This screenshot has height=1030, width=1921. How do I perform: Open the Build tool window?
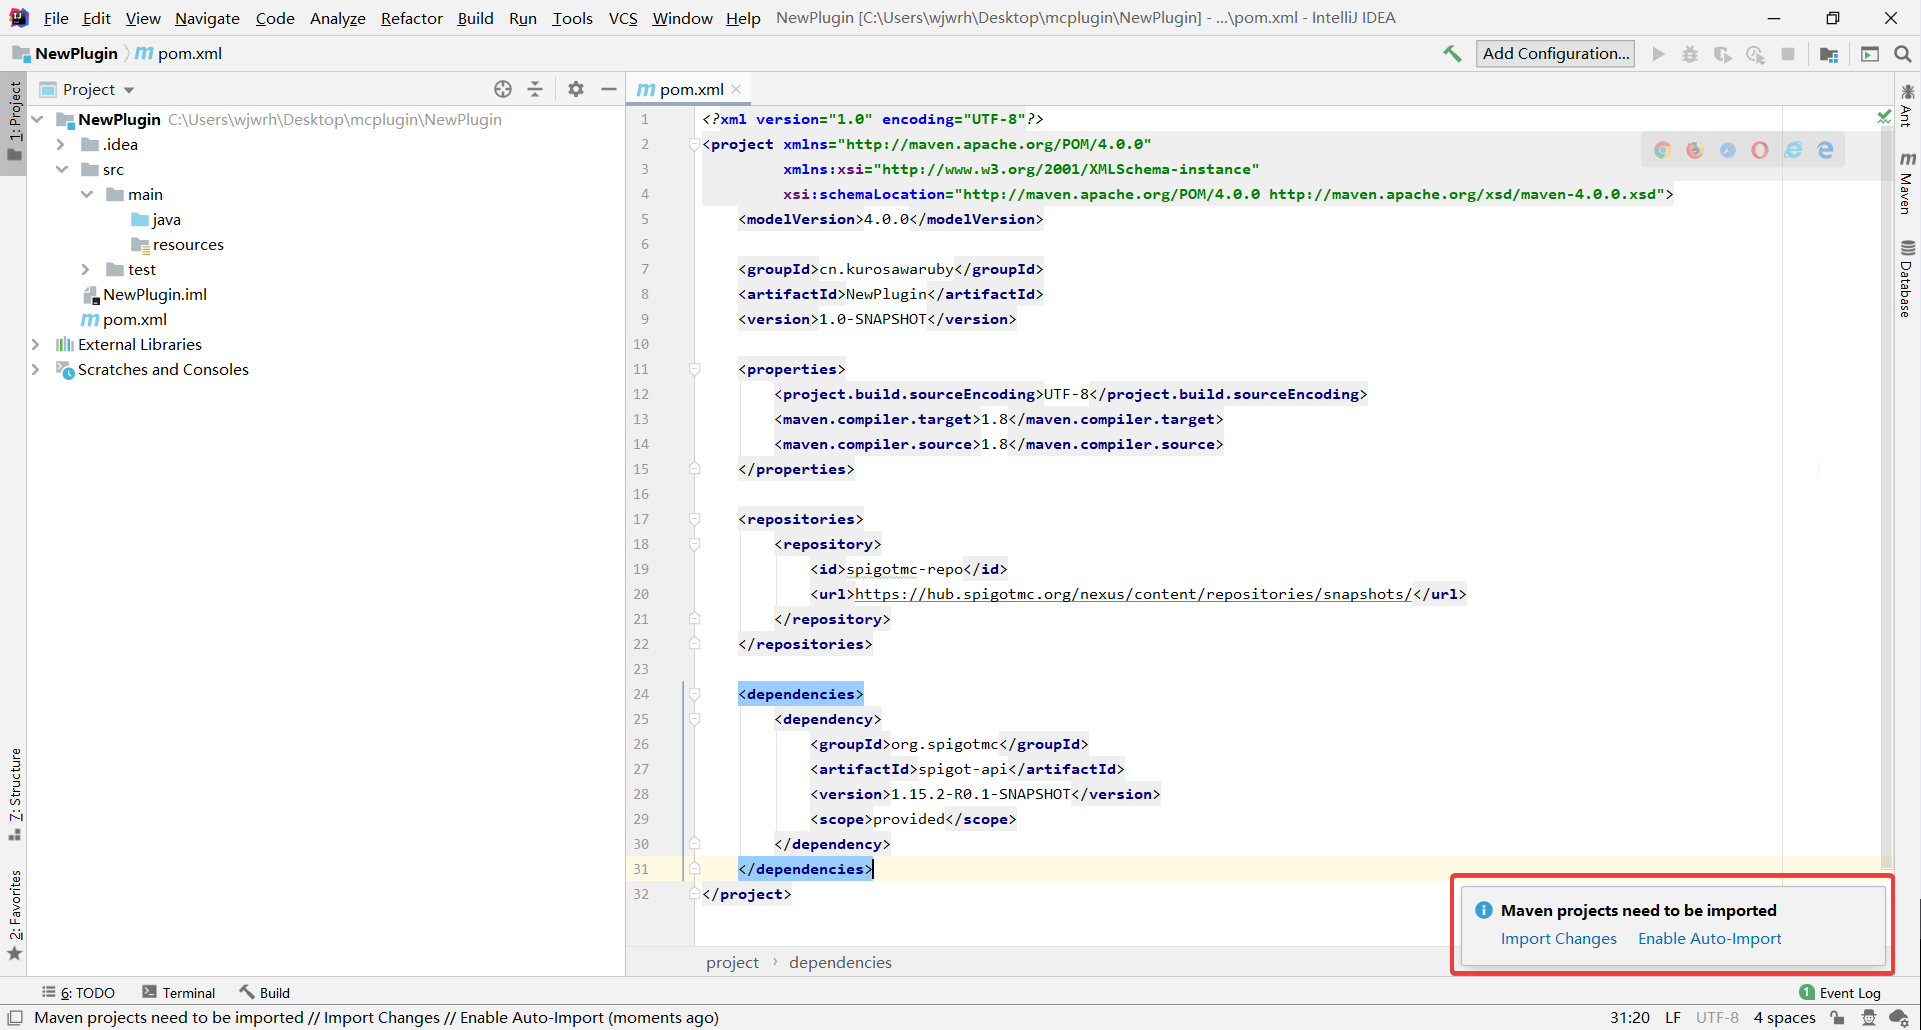coord(265,993)
